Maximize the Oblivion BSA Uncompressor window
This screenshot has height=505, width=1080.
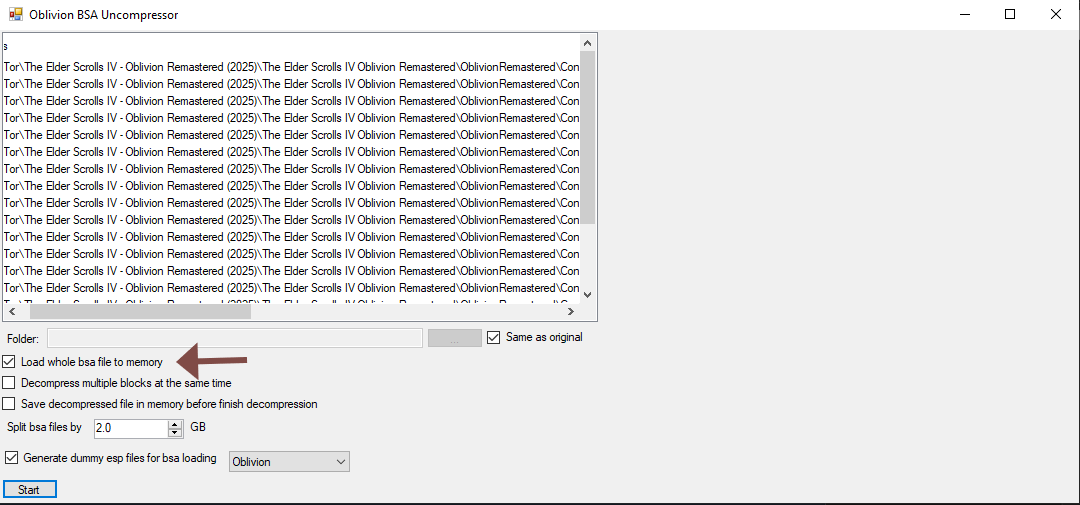tap(1010, 14)
